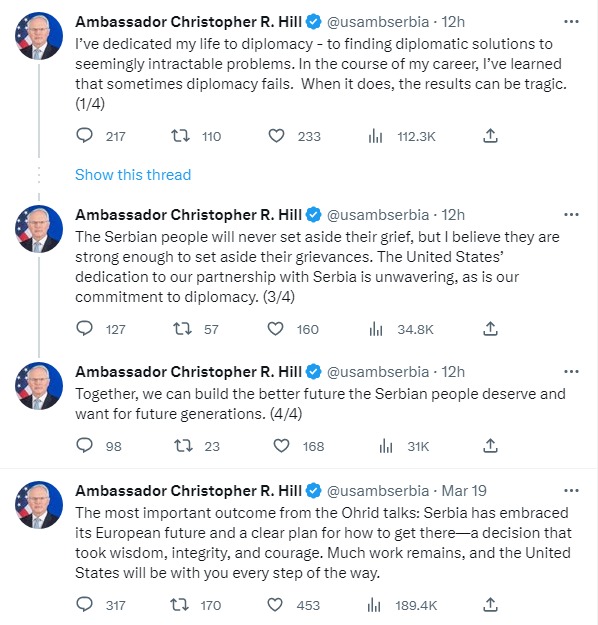Open more options on the (3/4) tweet
The image size is (598, 625).
tap(571, 214)
